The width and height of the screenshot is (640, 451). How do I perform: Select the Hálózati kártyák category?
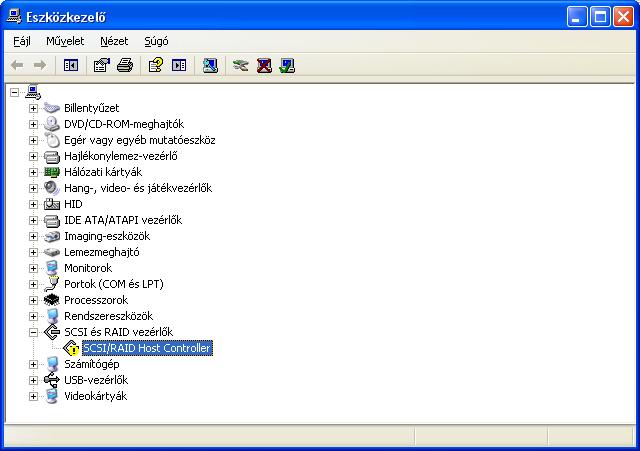pos(103,172)
